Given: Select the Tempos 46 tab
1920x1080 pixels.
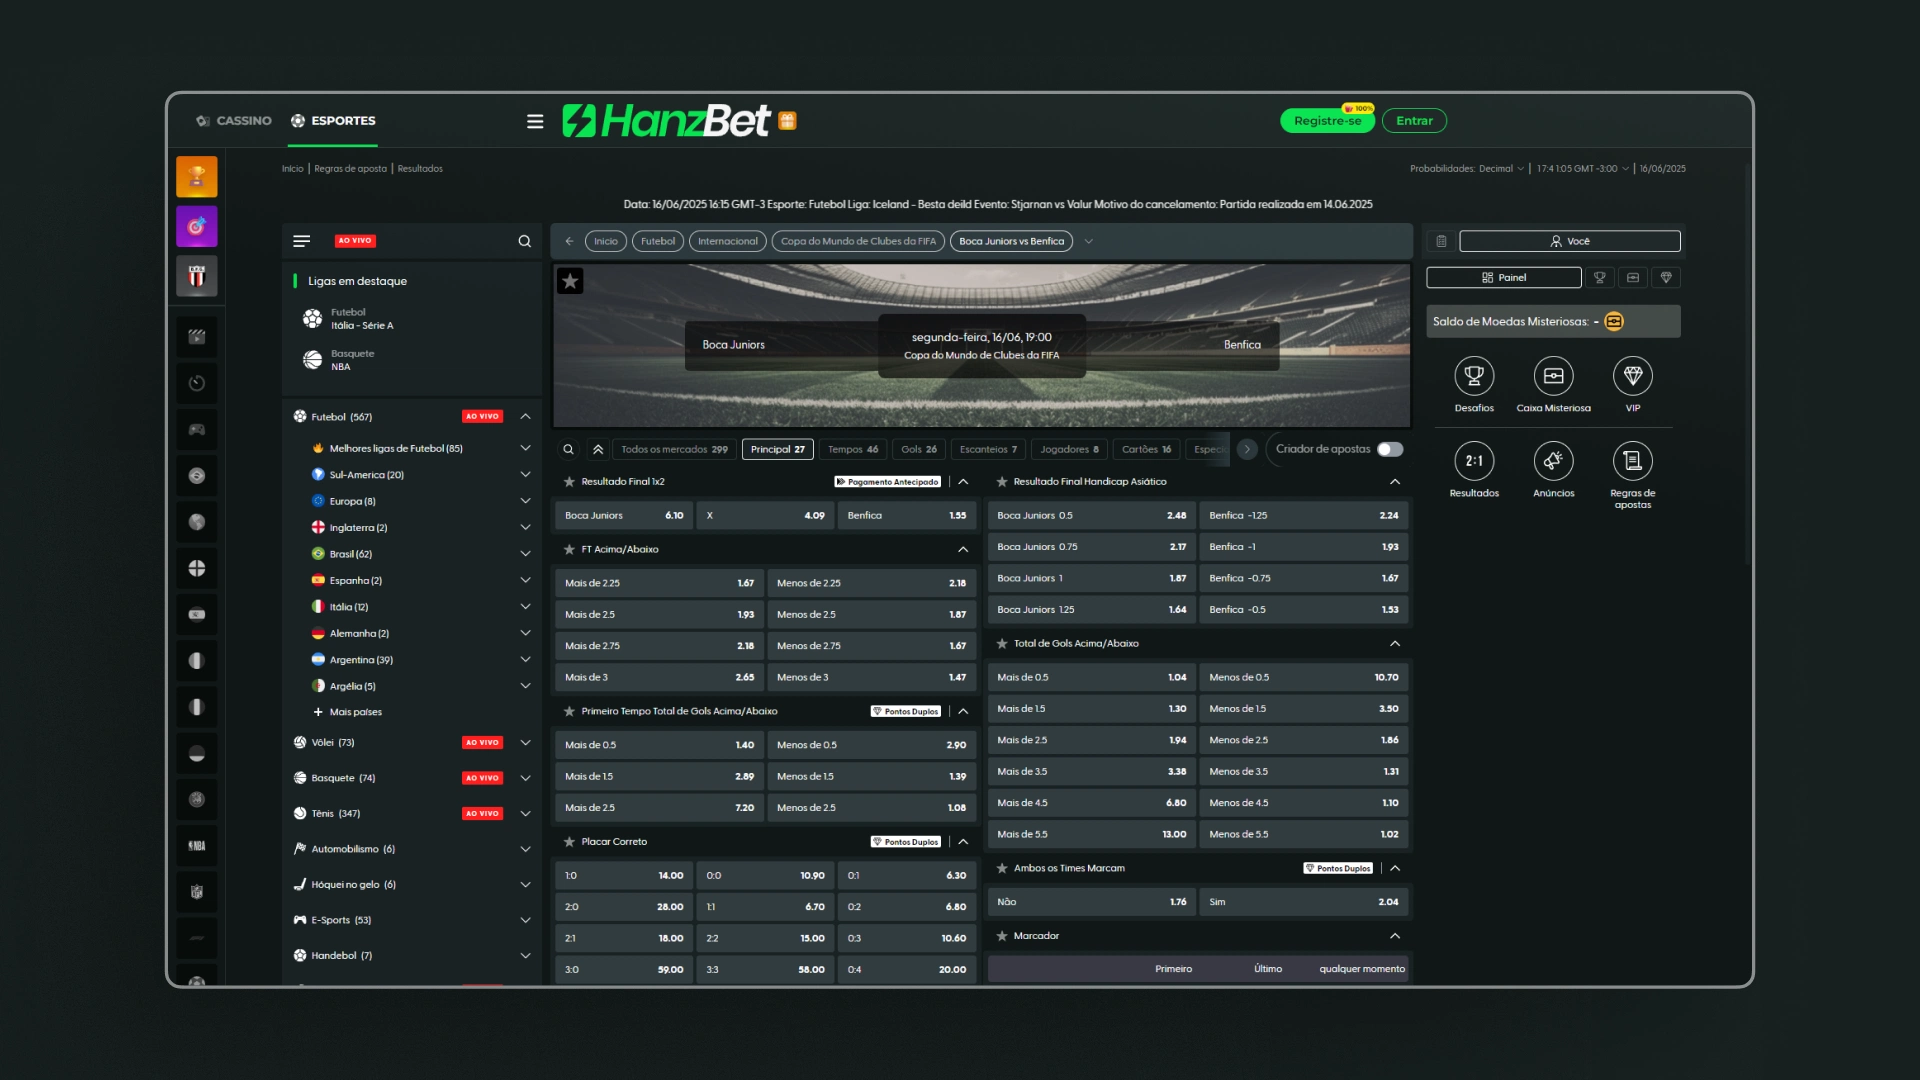Looking at the screenshot, I should click(853, 450).
